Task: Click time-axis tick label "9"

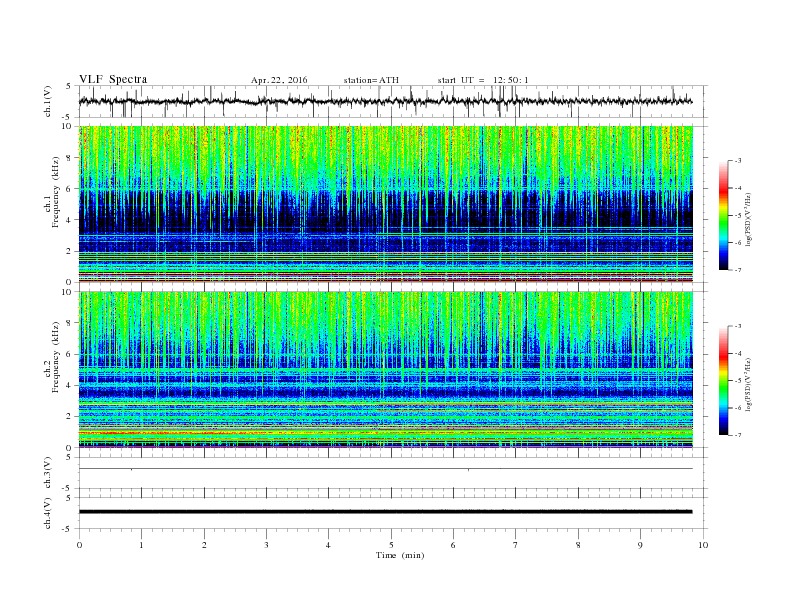Action: tap(640, 545)
